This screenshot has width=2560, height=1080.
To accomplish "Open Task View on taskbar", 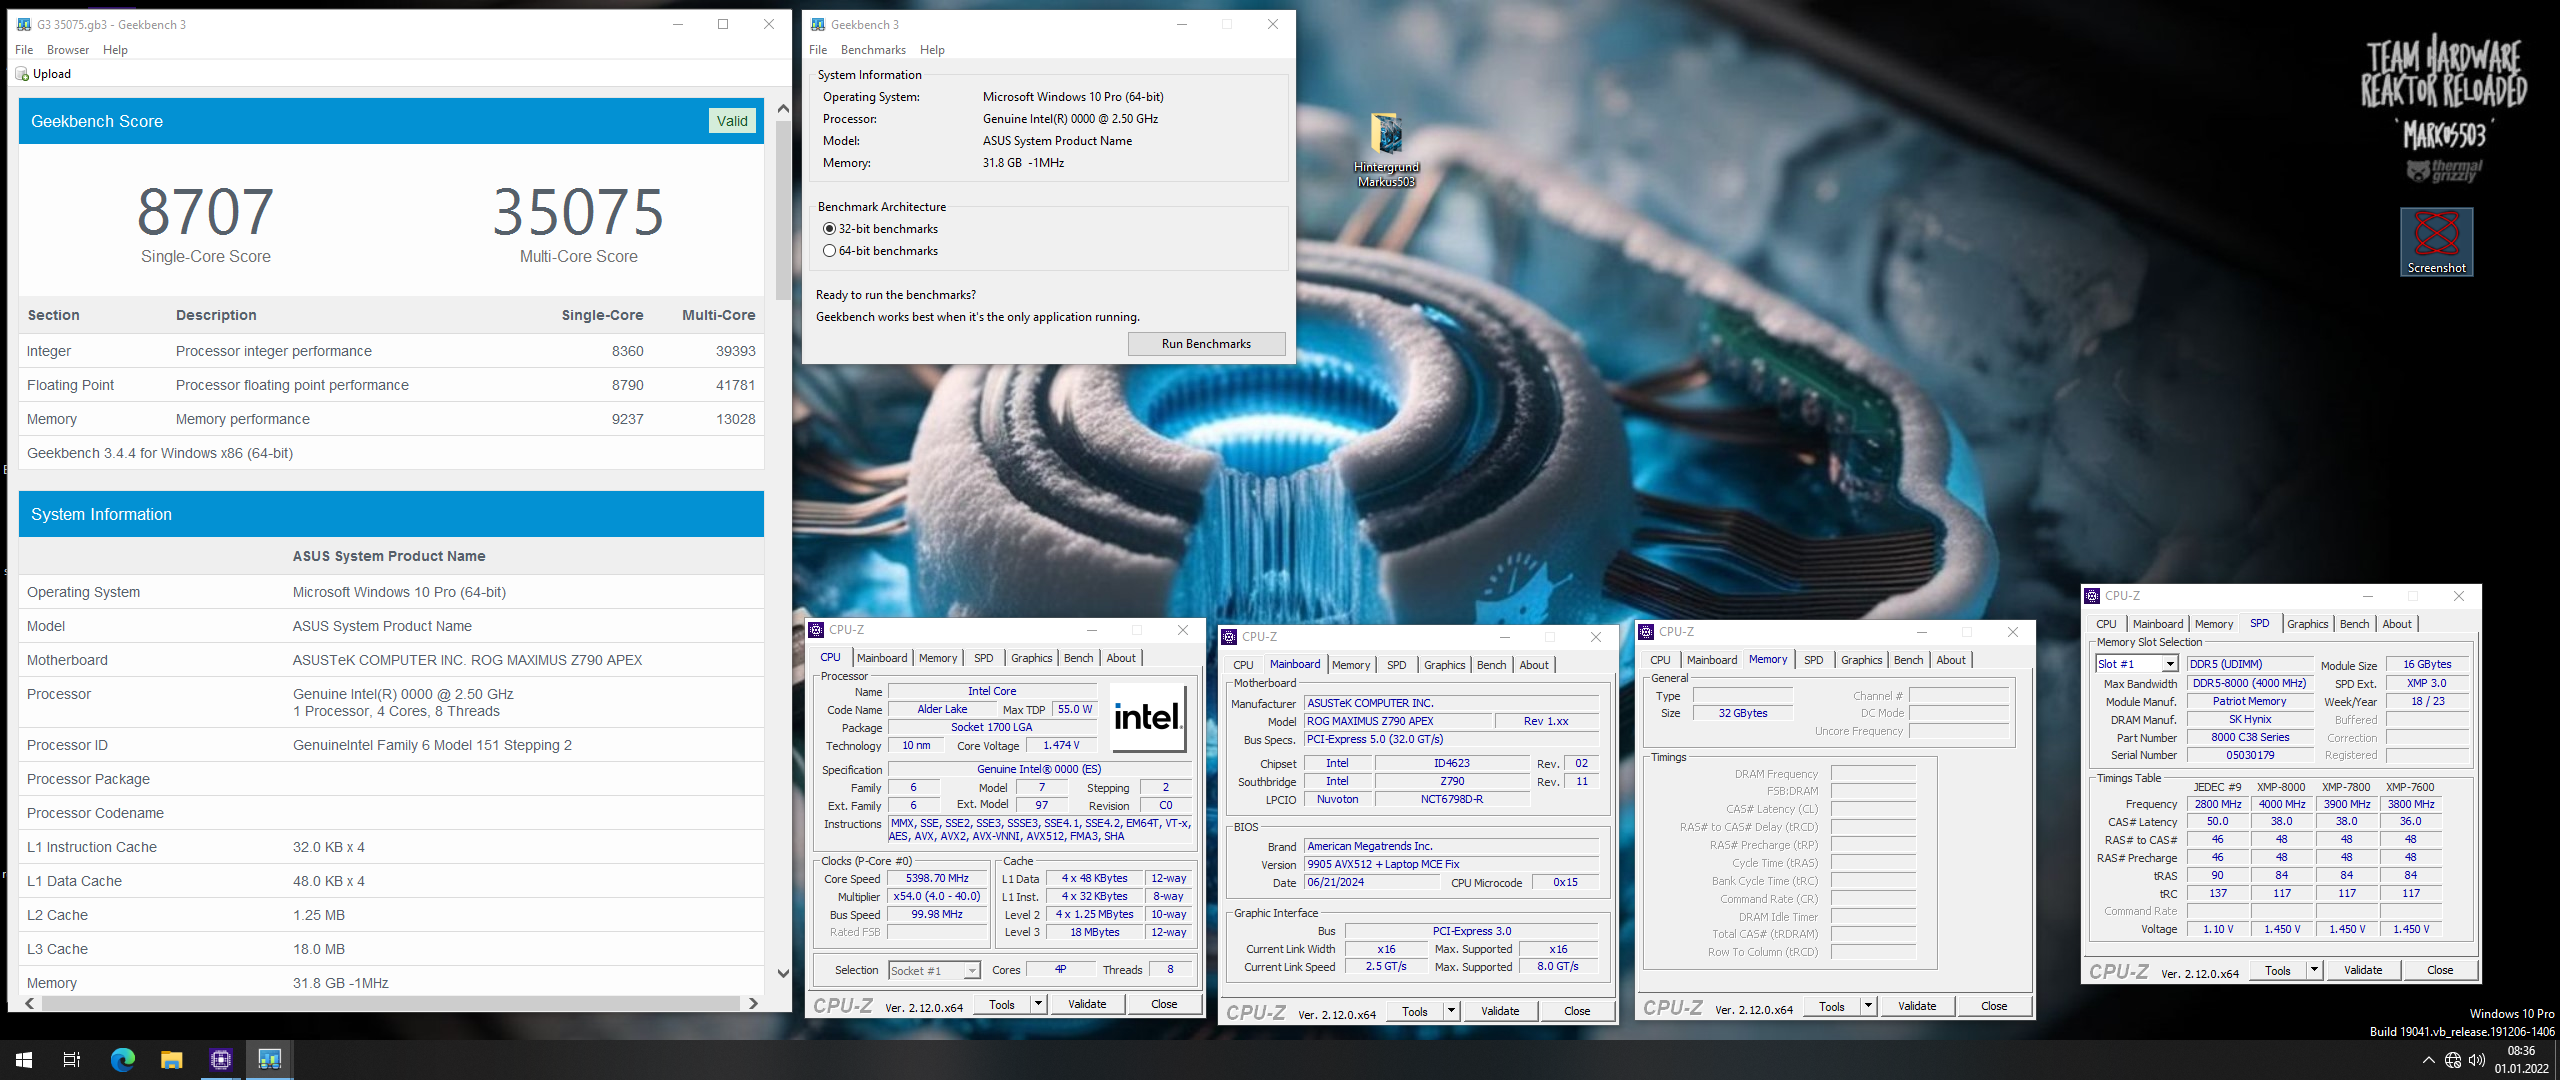I will [72, 1059].
